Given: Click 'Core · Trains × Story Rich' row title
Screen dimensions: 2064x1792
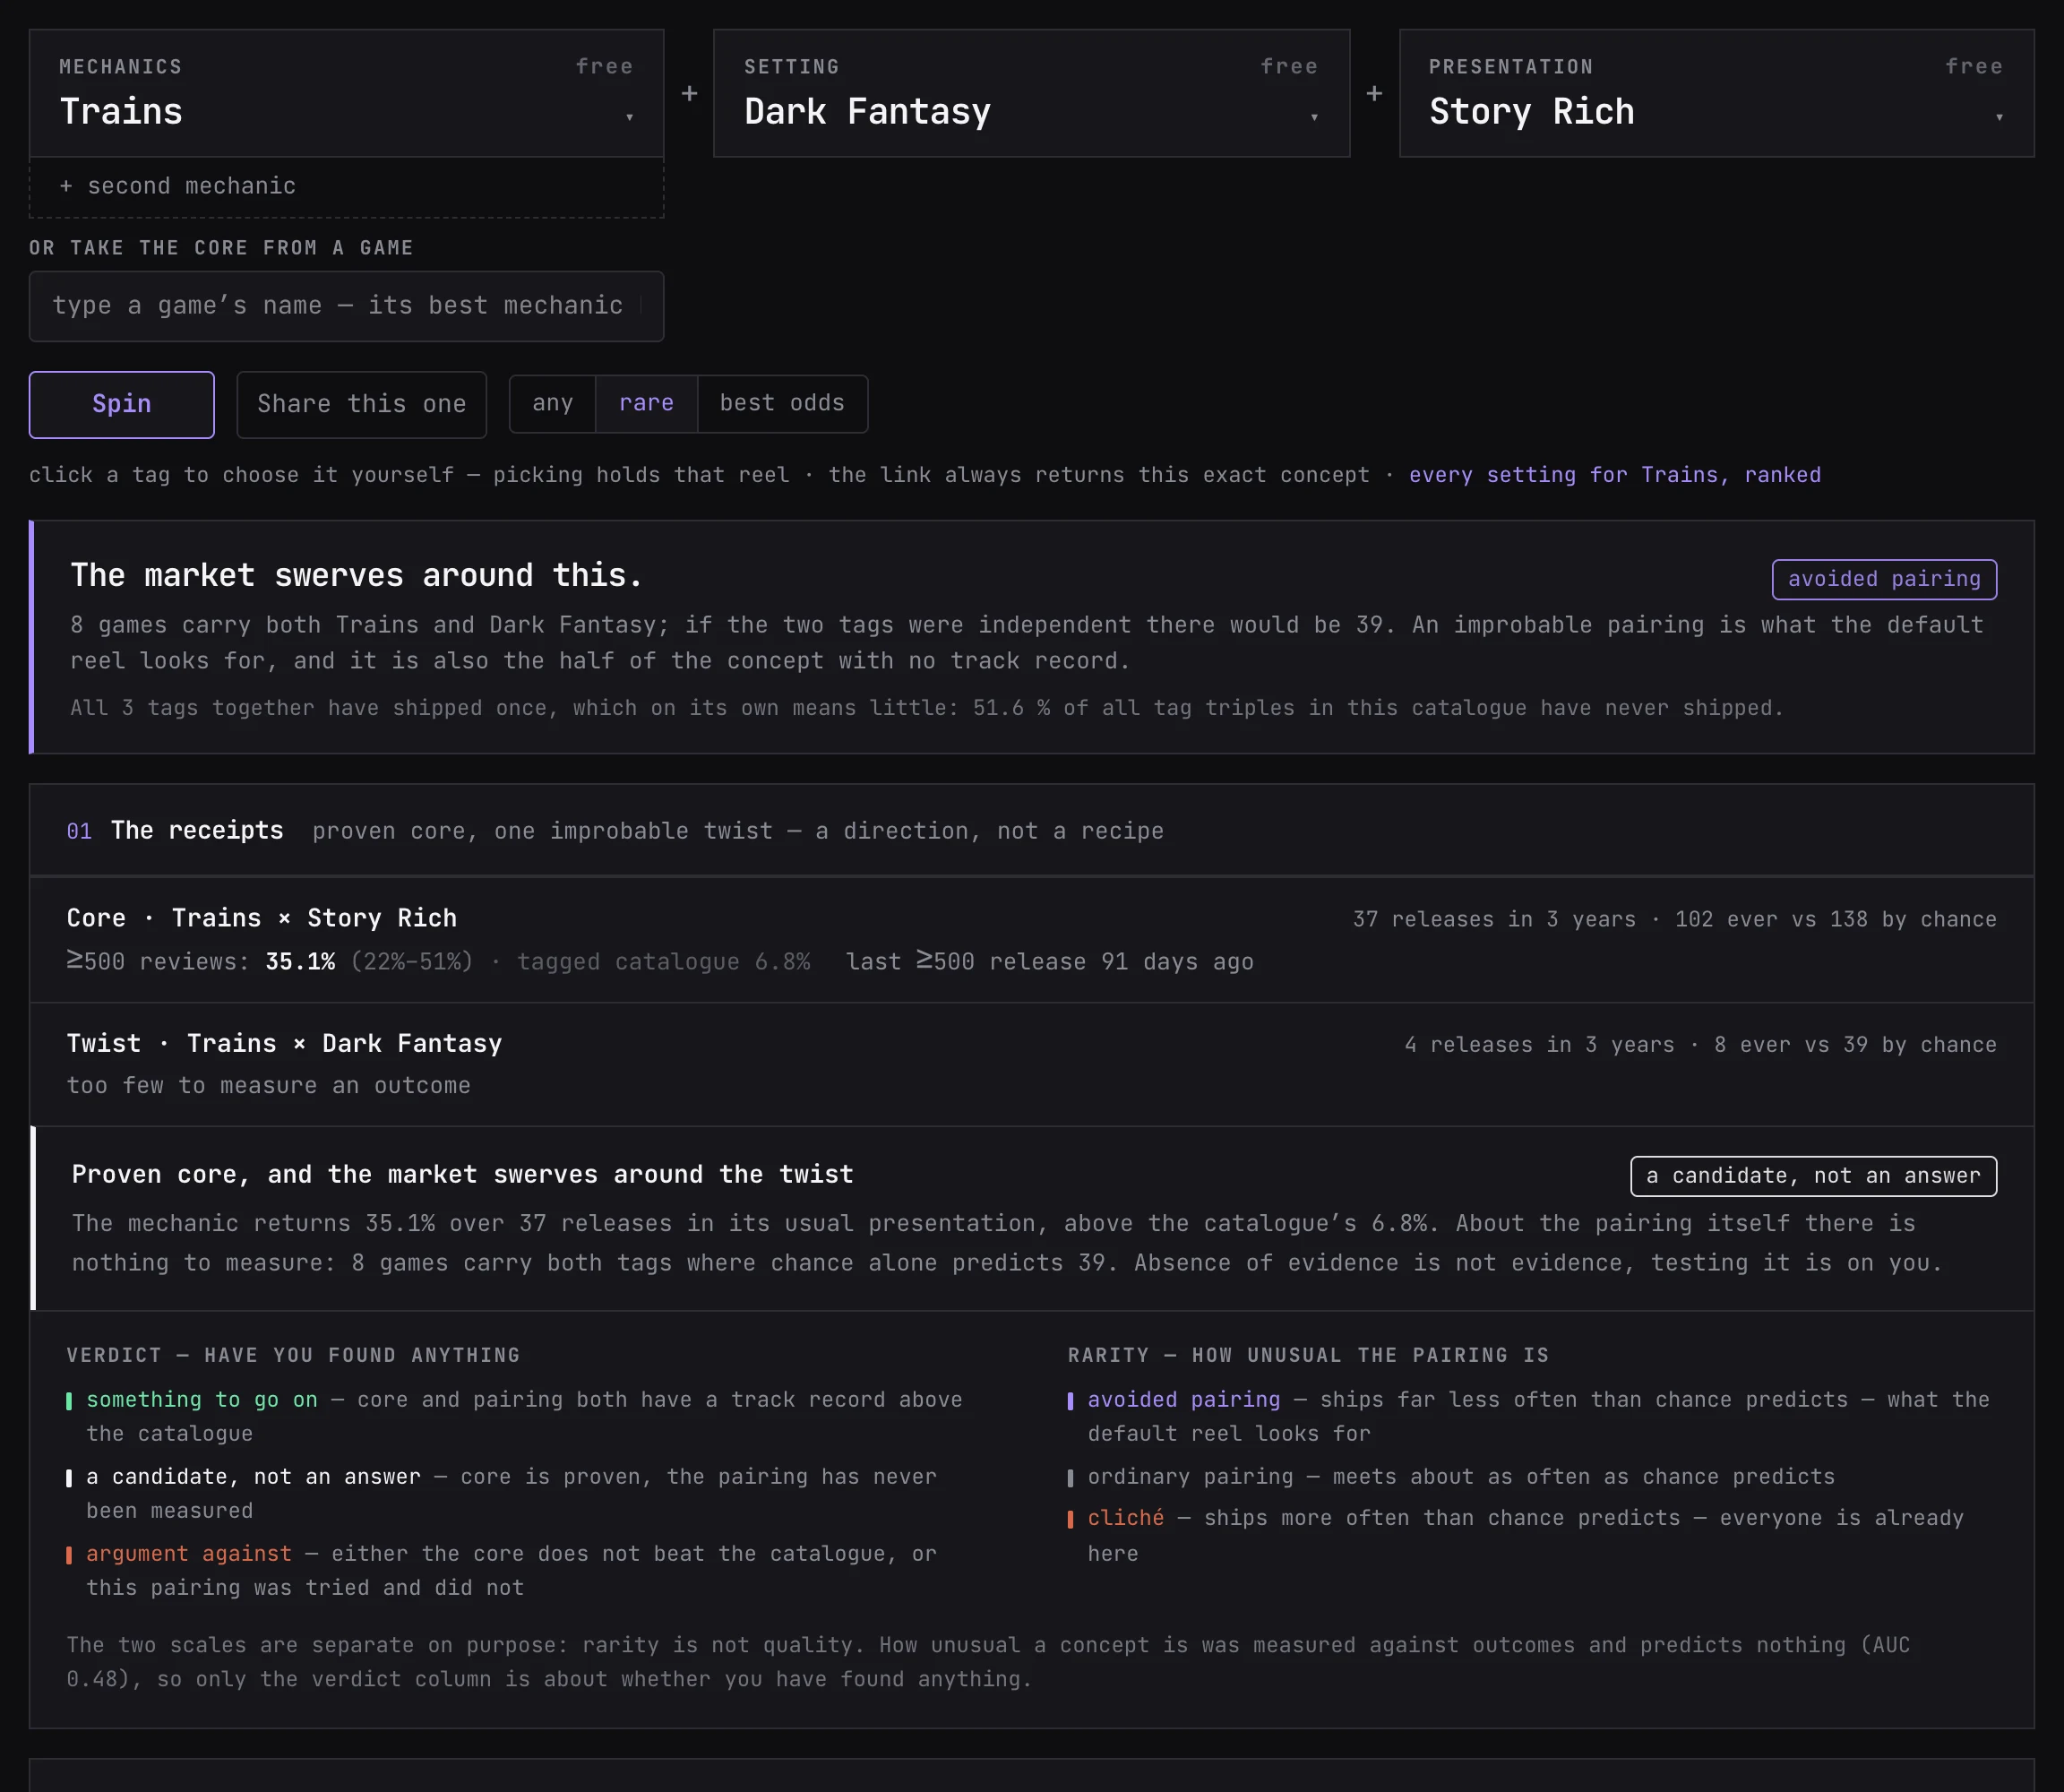Looking at the screenshot, I should 262,918.
